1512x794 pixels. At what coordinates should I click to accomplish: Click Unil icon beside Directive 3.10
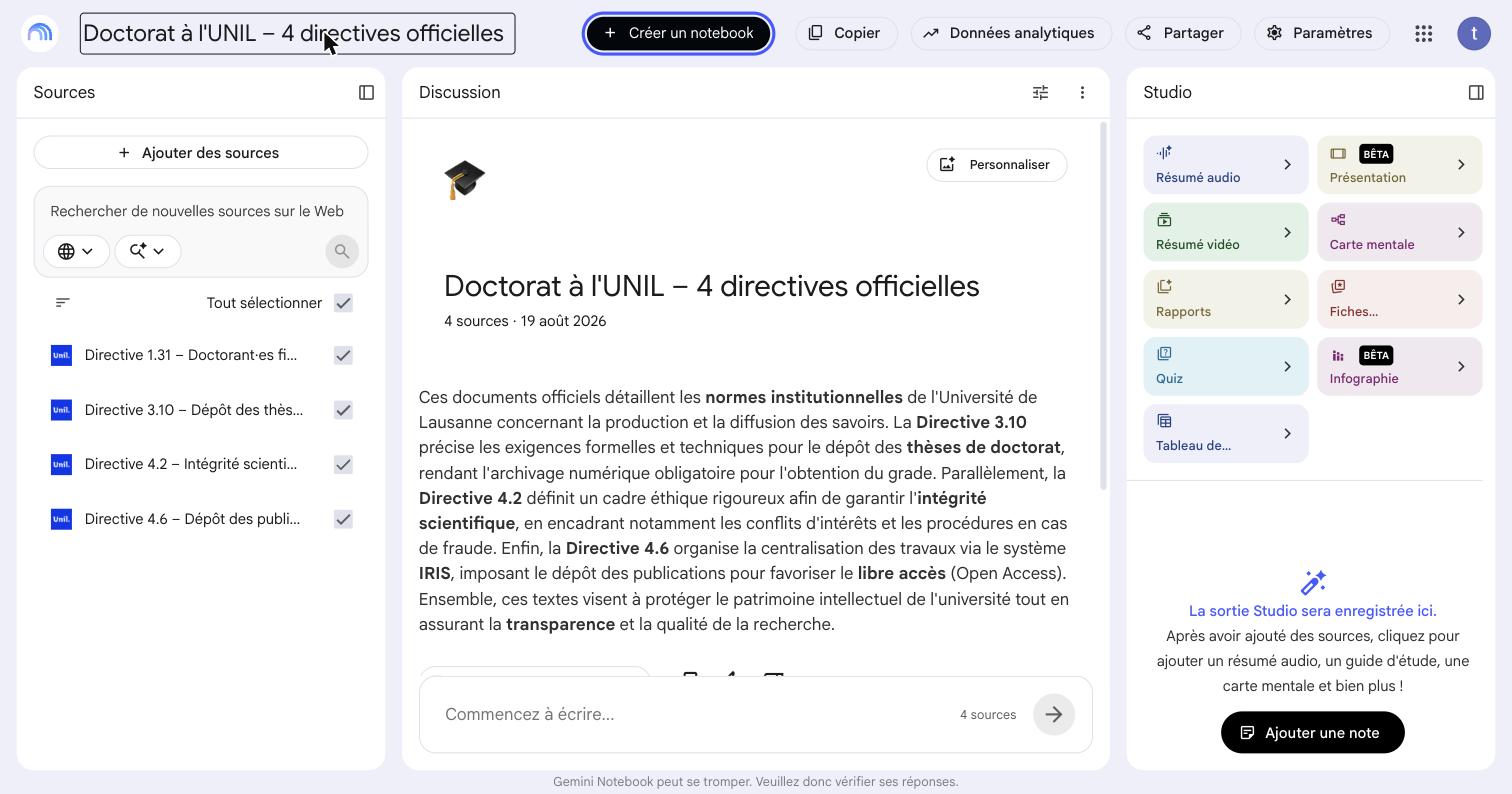pyautogui.click(x=61, y=410)
